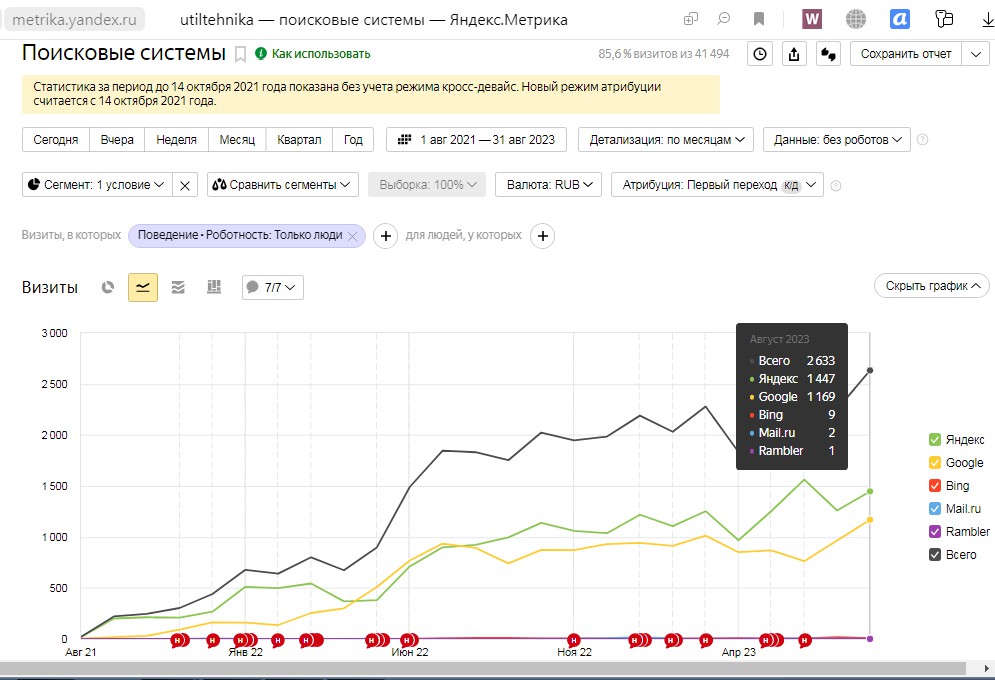The image size is (995, 680).
Task: Select the Неделя period tab
Action: tap(176, 140)
